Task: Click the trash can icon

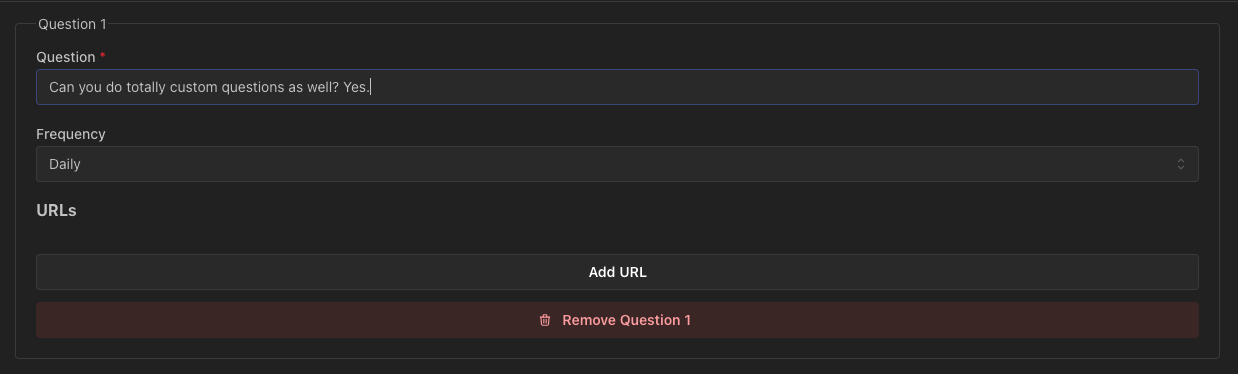Action: 545,320
